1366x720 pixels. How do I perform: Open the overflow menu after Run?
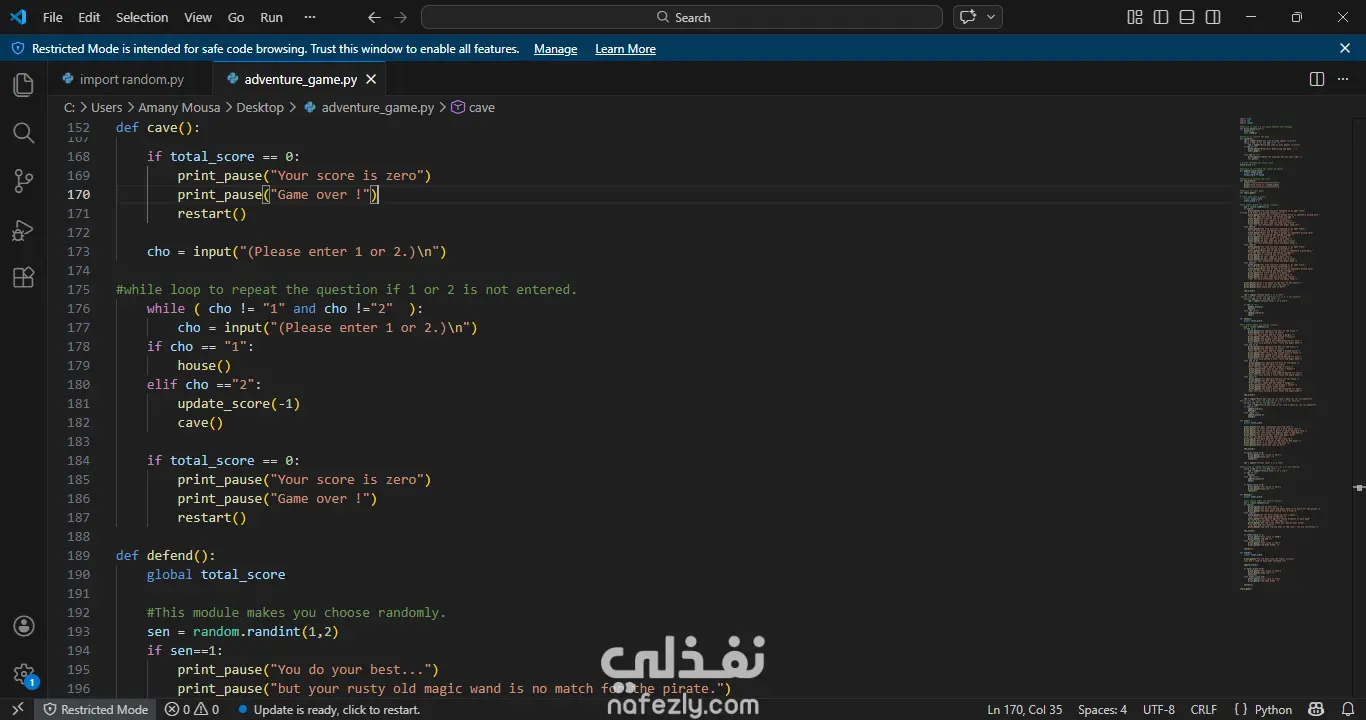pos(309,17)
